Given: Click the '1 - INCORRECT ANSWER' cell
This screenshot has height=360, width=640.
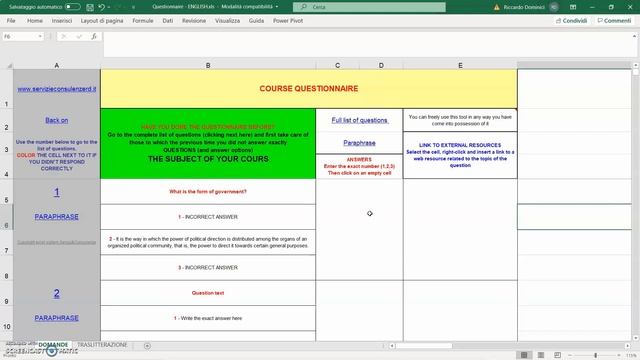Looking at the screenshot, I should pyautogui.click(x=208, y=217).
